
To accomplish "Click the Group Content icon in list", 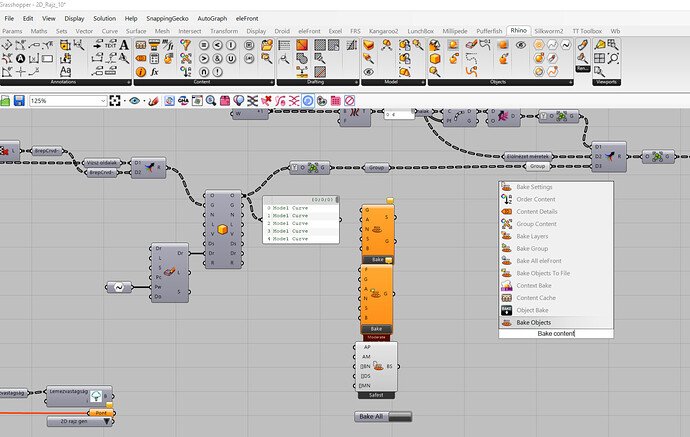I will point(506,223).
